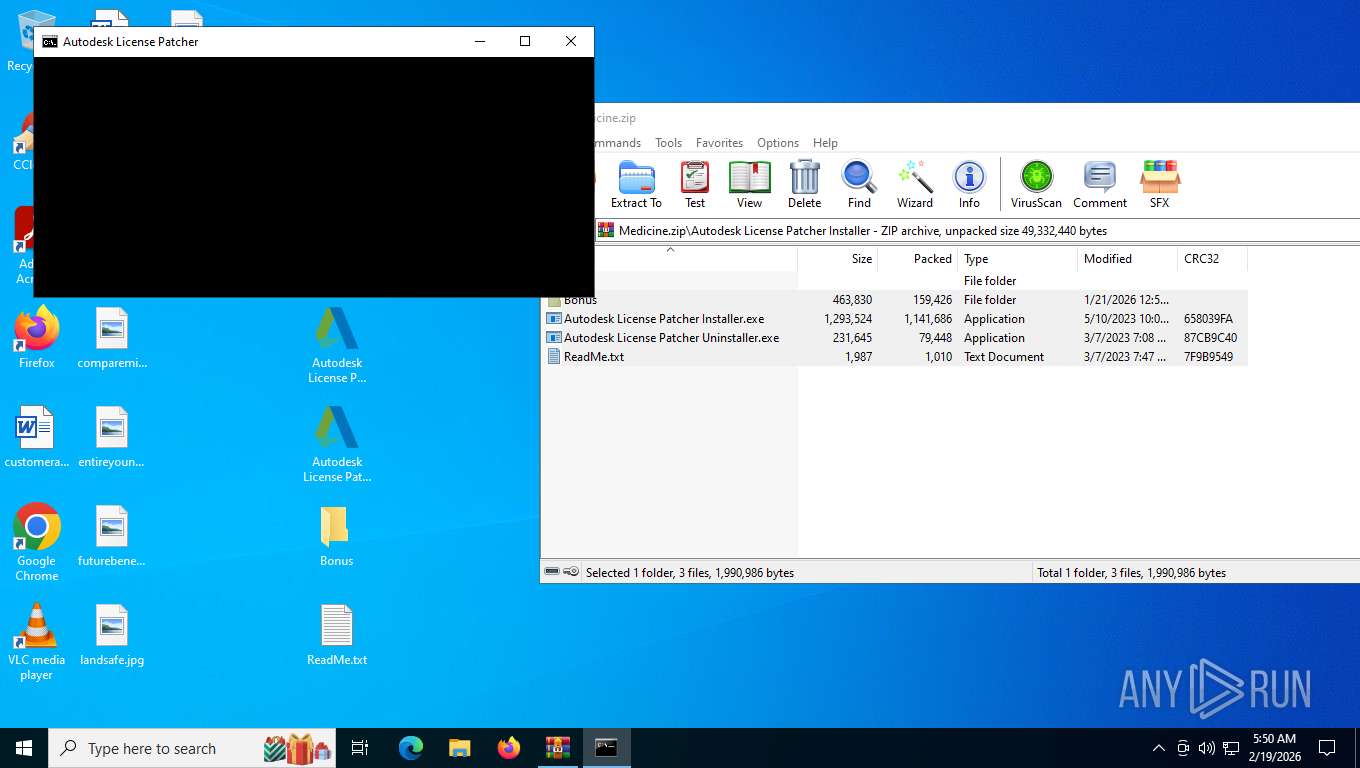Select ReadMe.txt in the archive list
Screen dimensions: 1360x768
[x=894, y=357]
